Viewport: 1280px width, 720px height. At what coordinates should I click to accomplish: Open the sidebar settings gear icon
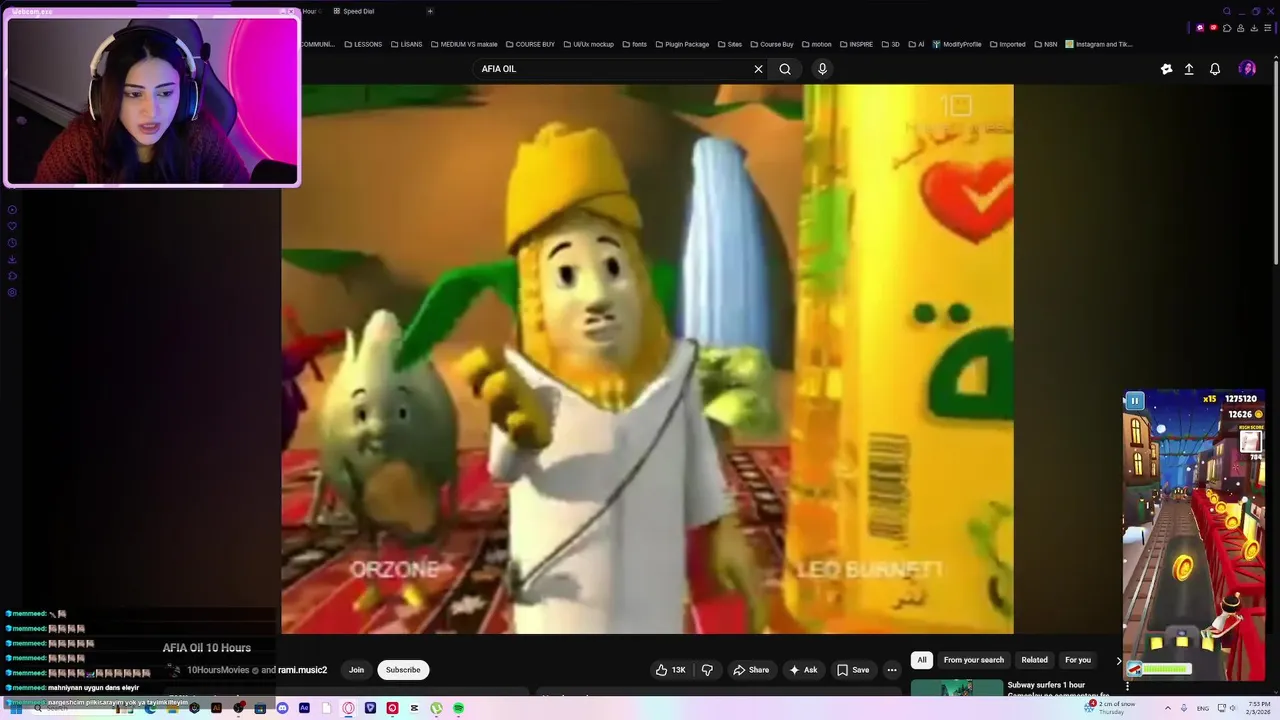coord(12,292)
